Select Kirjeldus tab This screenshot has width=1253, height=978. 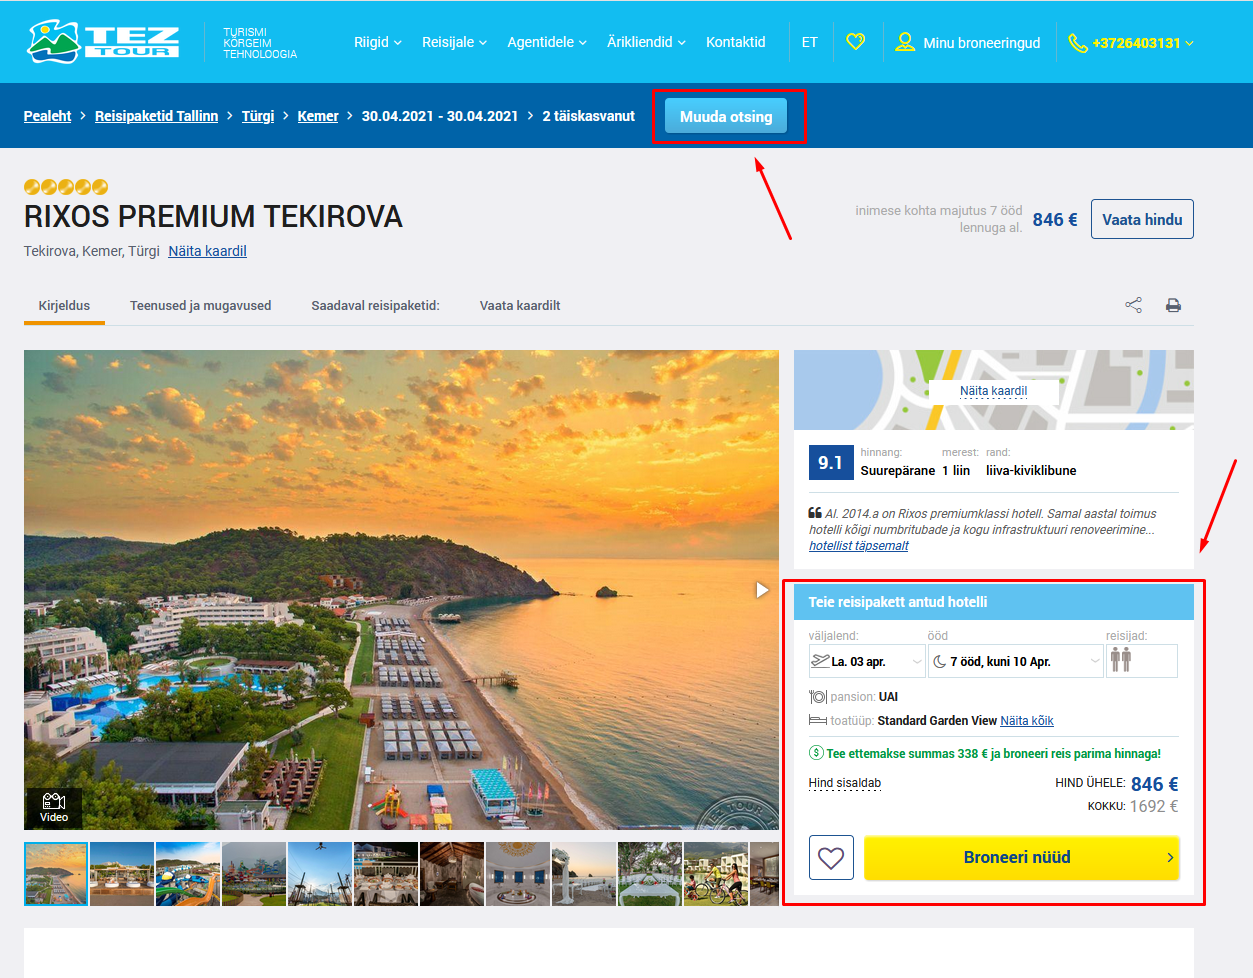click(x=64, y=305)
